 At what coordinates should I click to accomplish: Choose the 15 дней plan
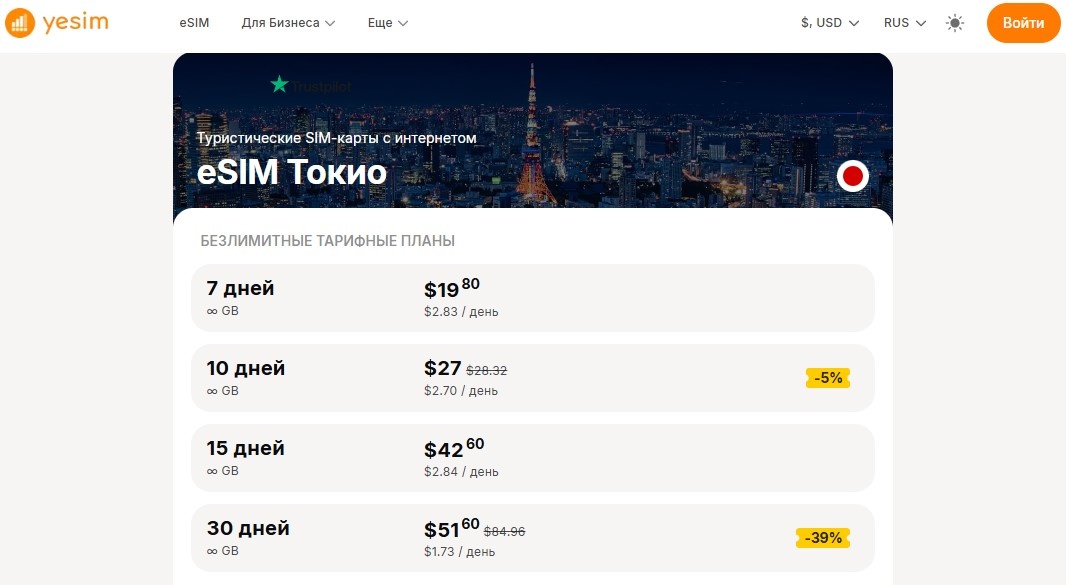532,458
